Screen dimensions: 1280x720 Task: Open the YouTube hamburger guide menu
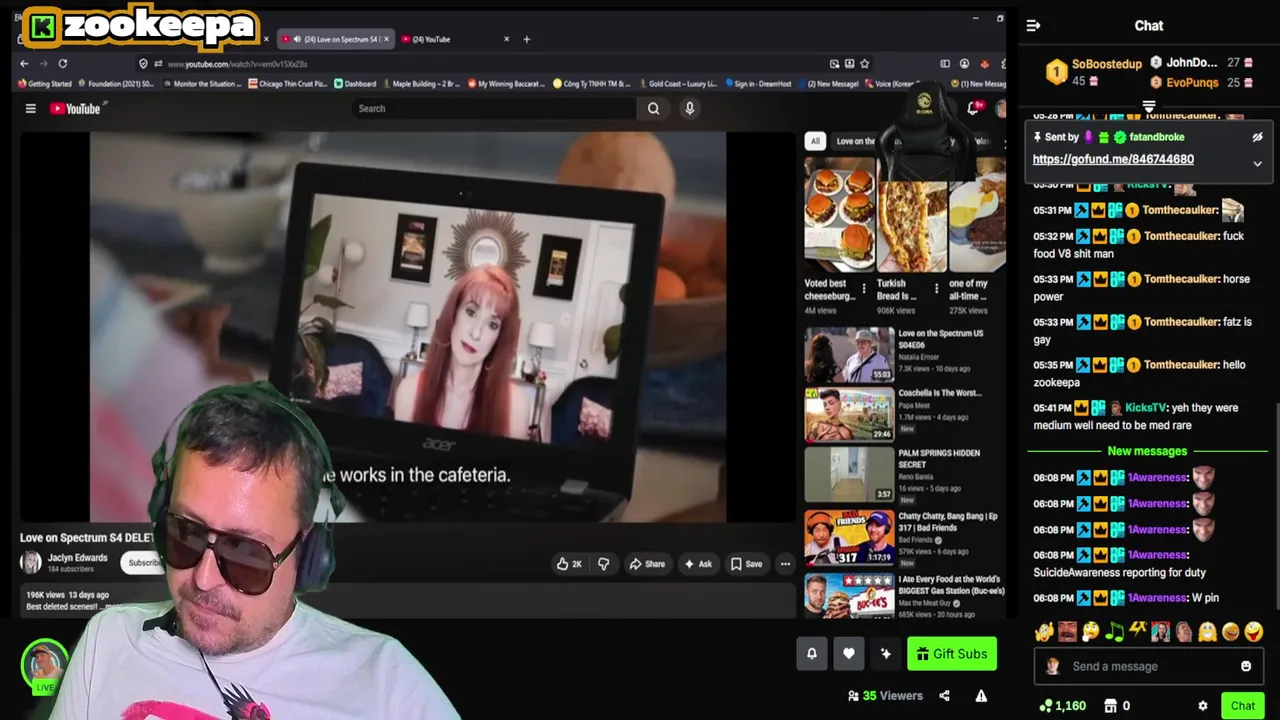coord(30,108)
